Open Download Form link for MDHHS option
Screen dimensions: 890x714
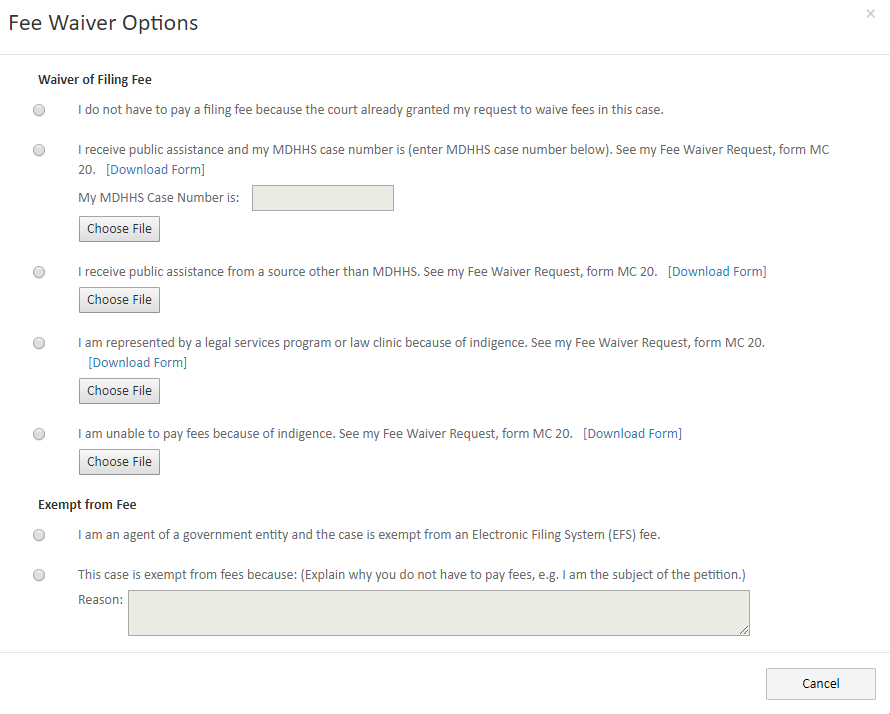tap(155, 170)
